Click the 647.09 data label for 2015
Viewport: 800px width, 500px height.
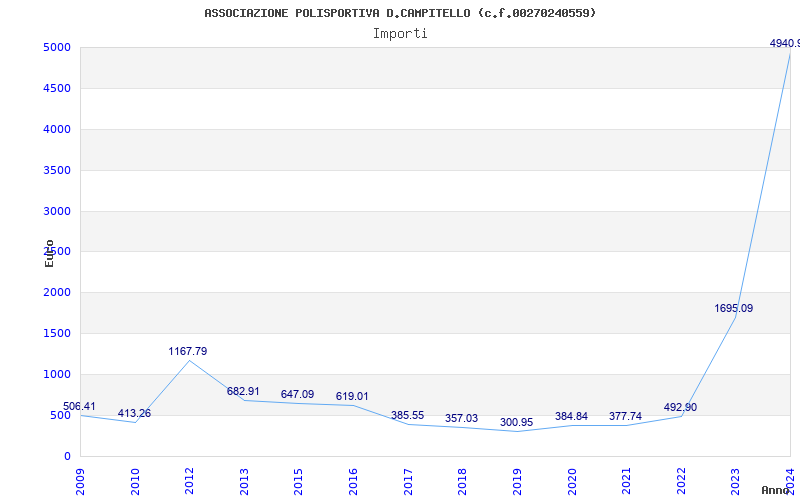click(x=297, y=394)
